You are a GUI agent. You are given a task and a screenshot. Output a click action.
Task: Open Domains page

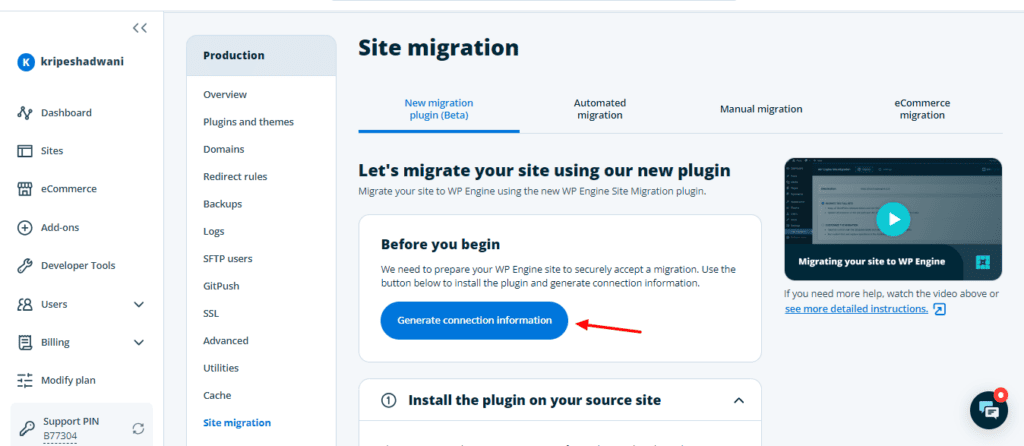click(223, 150)
